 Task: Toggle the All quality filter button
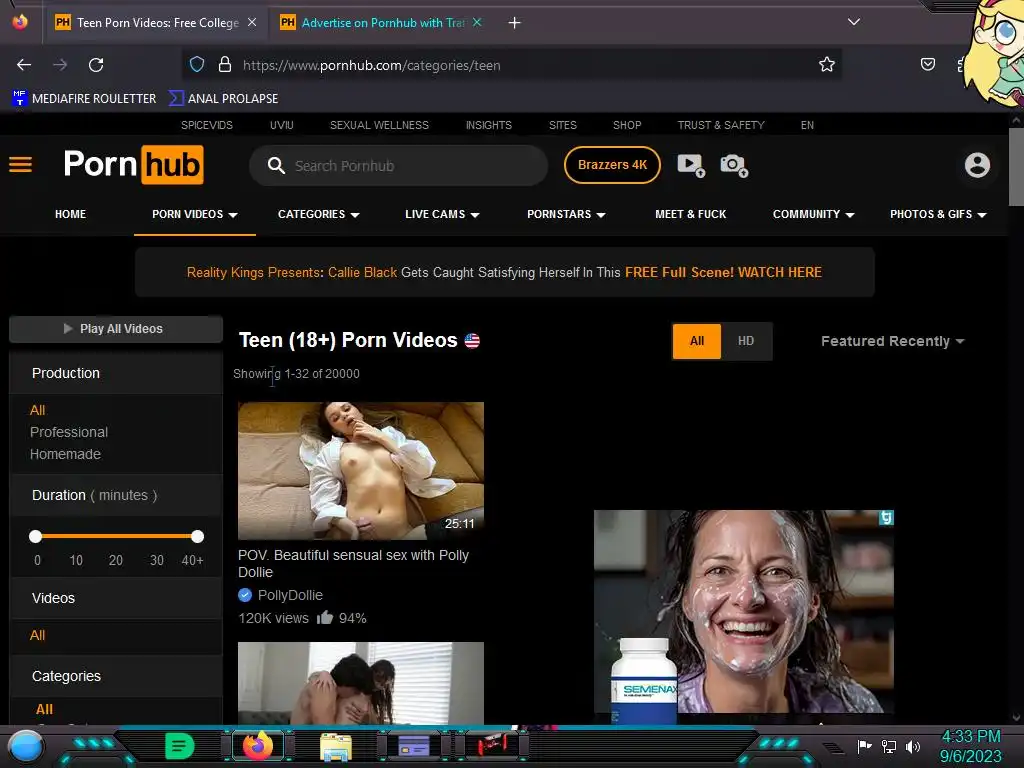pos(697,341)
